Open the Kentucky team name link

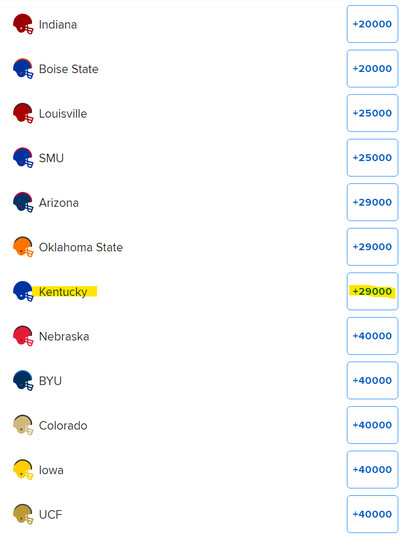63,292
